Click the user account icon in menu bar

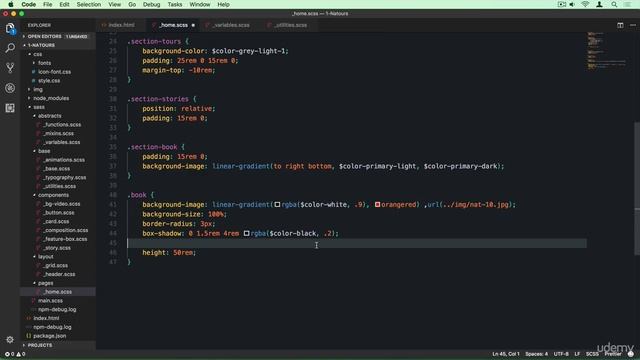point(599,4)
